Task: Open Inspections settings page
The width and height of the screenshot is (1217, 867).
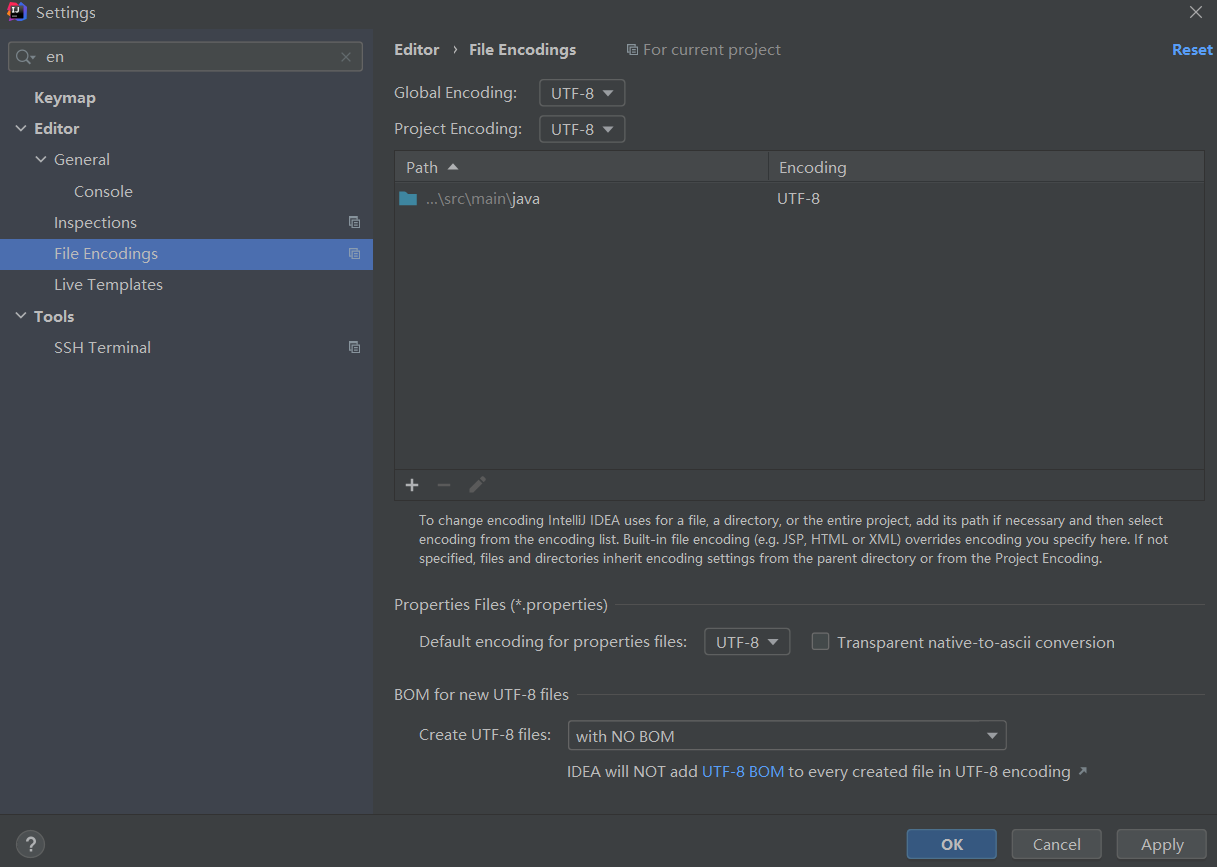Action: coord(95,222)
